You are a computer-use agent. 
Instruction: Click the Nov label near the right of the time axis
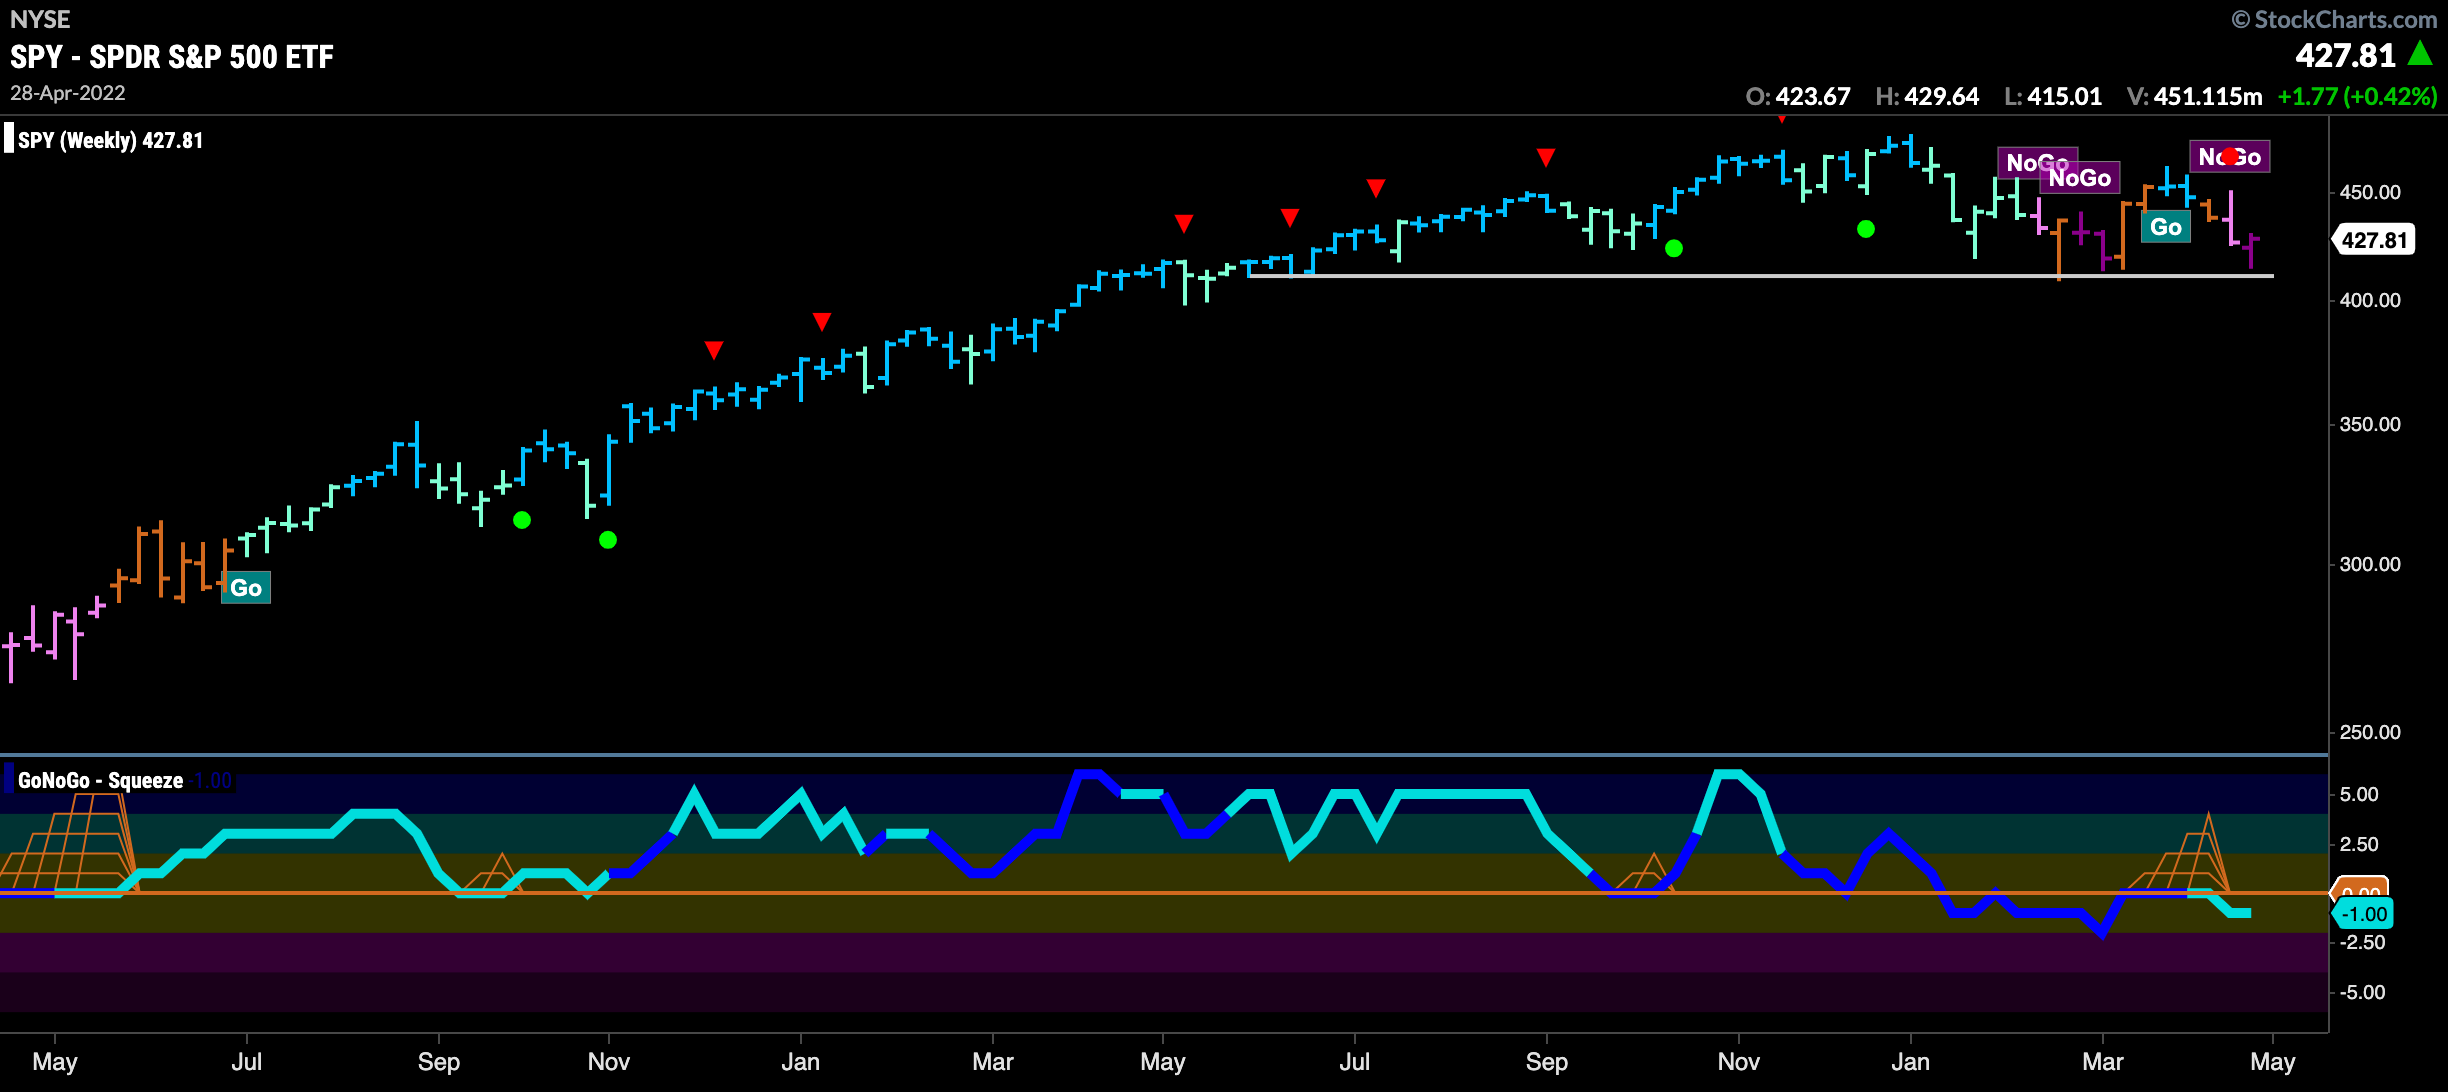[x=1739, y=1062]
